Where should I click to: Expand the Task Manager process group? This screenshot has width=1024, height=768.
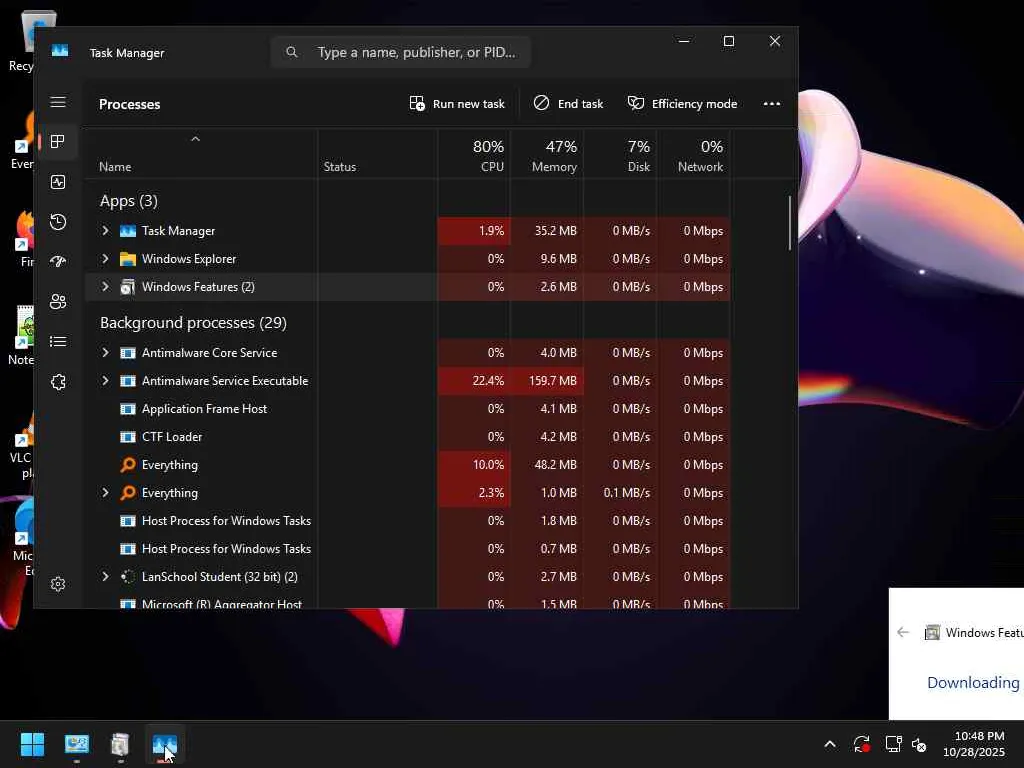click(x=105, y=231)
